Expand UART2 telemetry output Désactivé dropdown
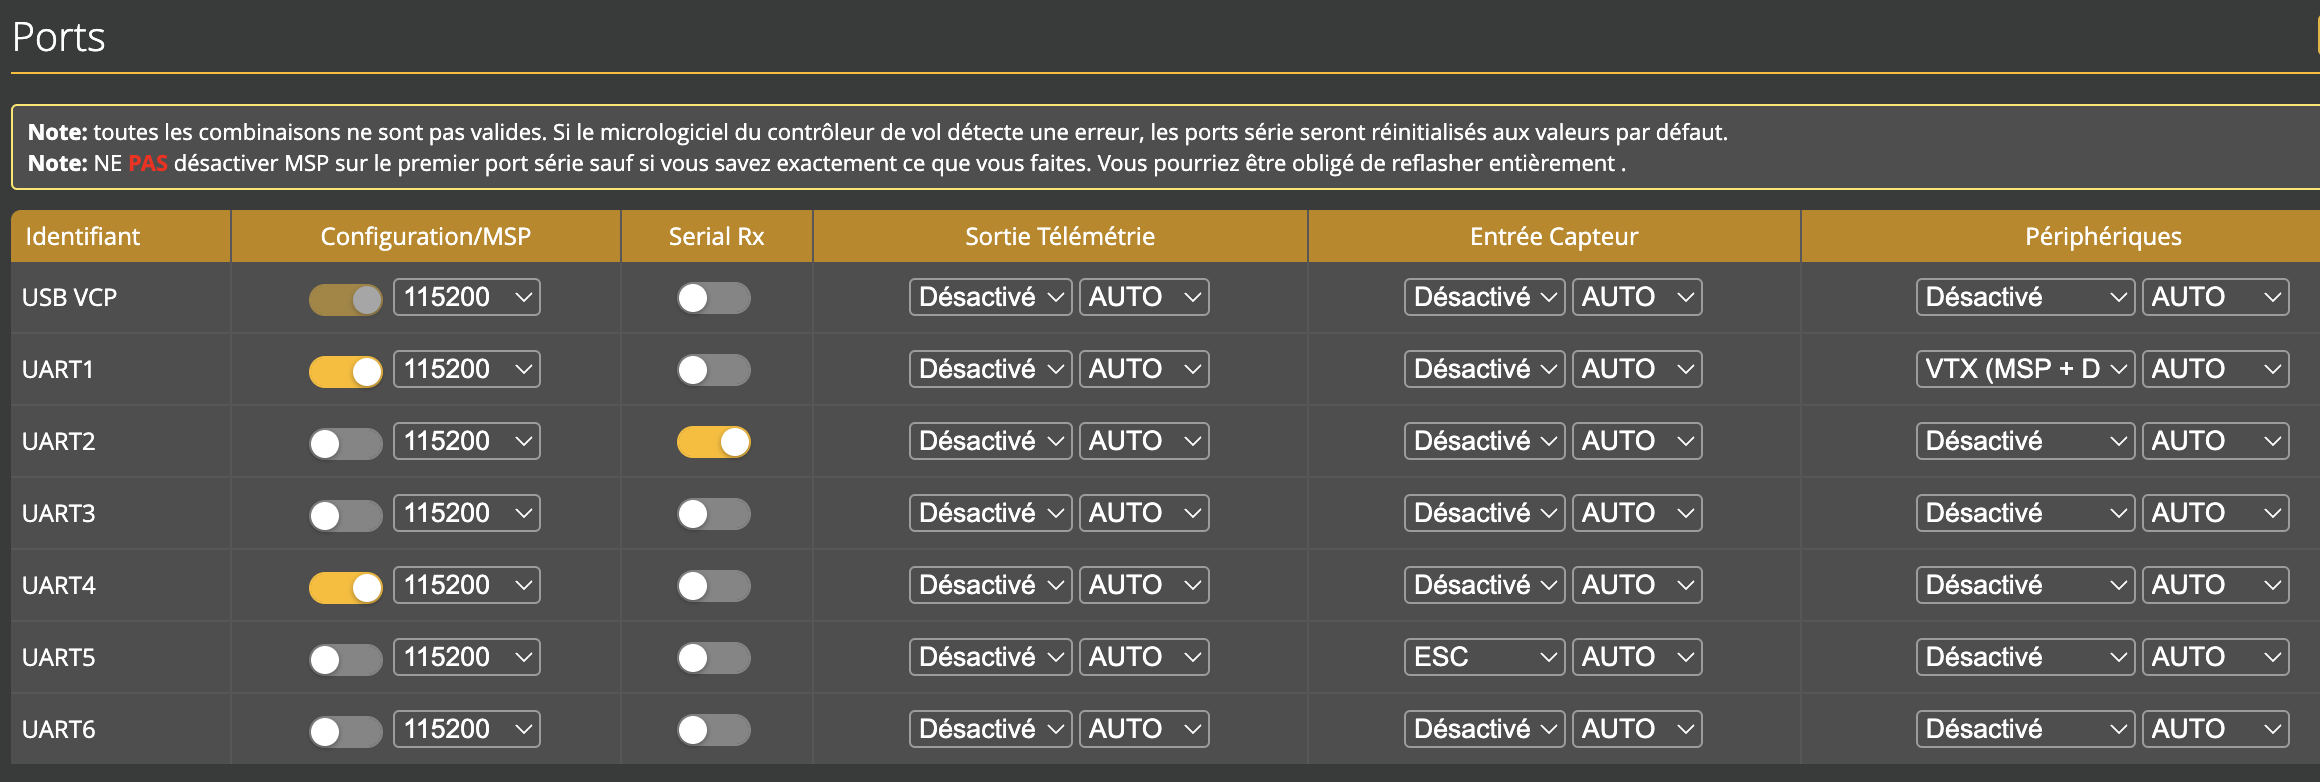The width and height of the screenshot is (2320, 782). click(x=989, y=441)
